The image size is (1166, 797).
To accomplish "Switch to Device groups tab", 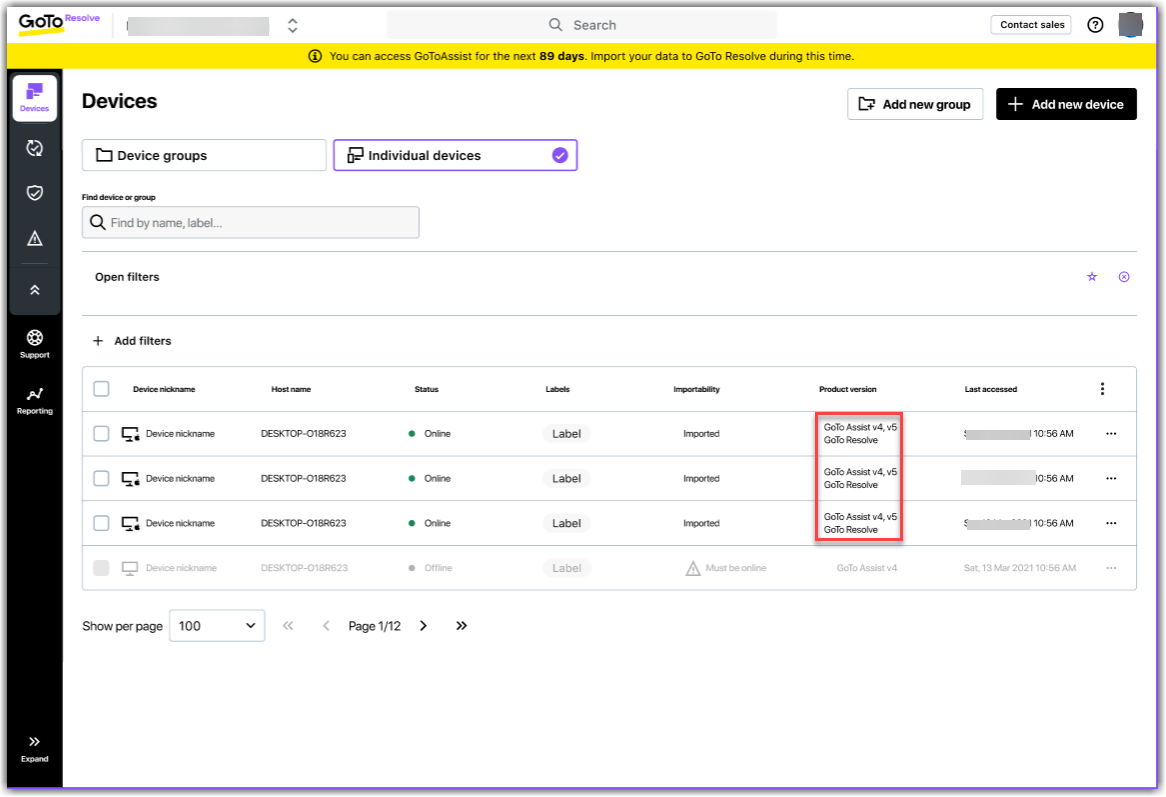I will pyautogui.click(x=204, y=155).
